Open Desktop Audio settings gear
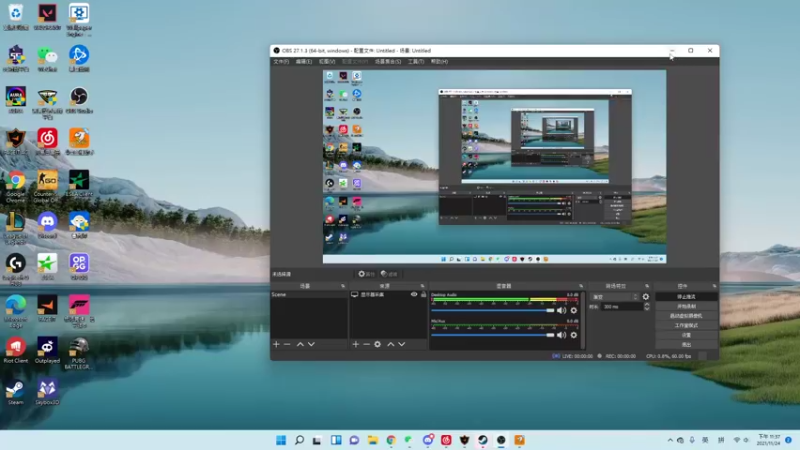 click(x=573, y=310)
